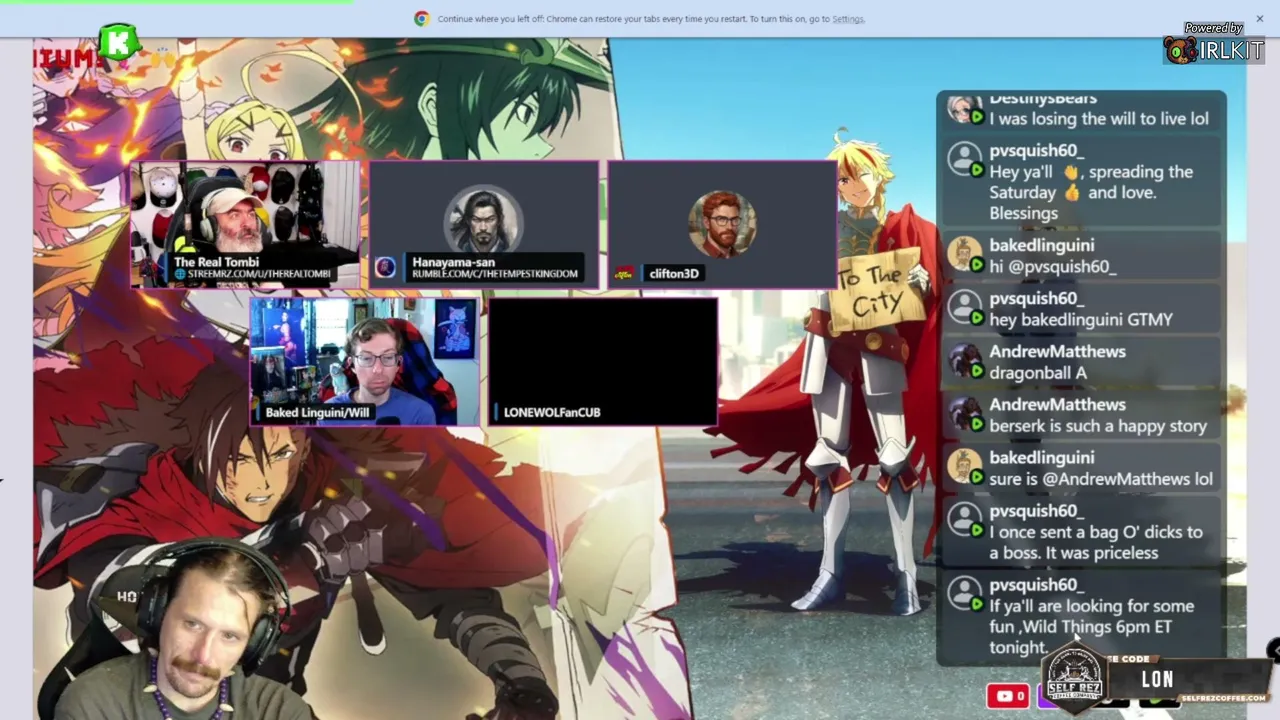This screenshot has height=720, width=1280.
Task: Click the 'It was priceless' boss message
Action: (x=1096, y=543)
